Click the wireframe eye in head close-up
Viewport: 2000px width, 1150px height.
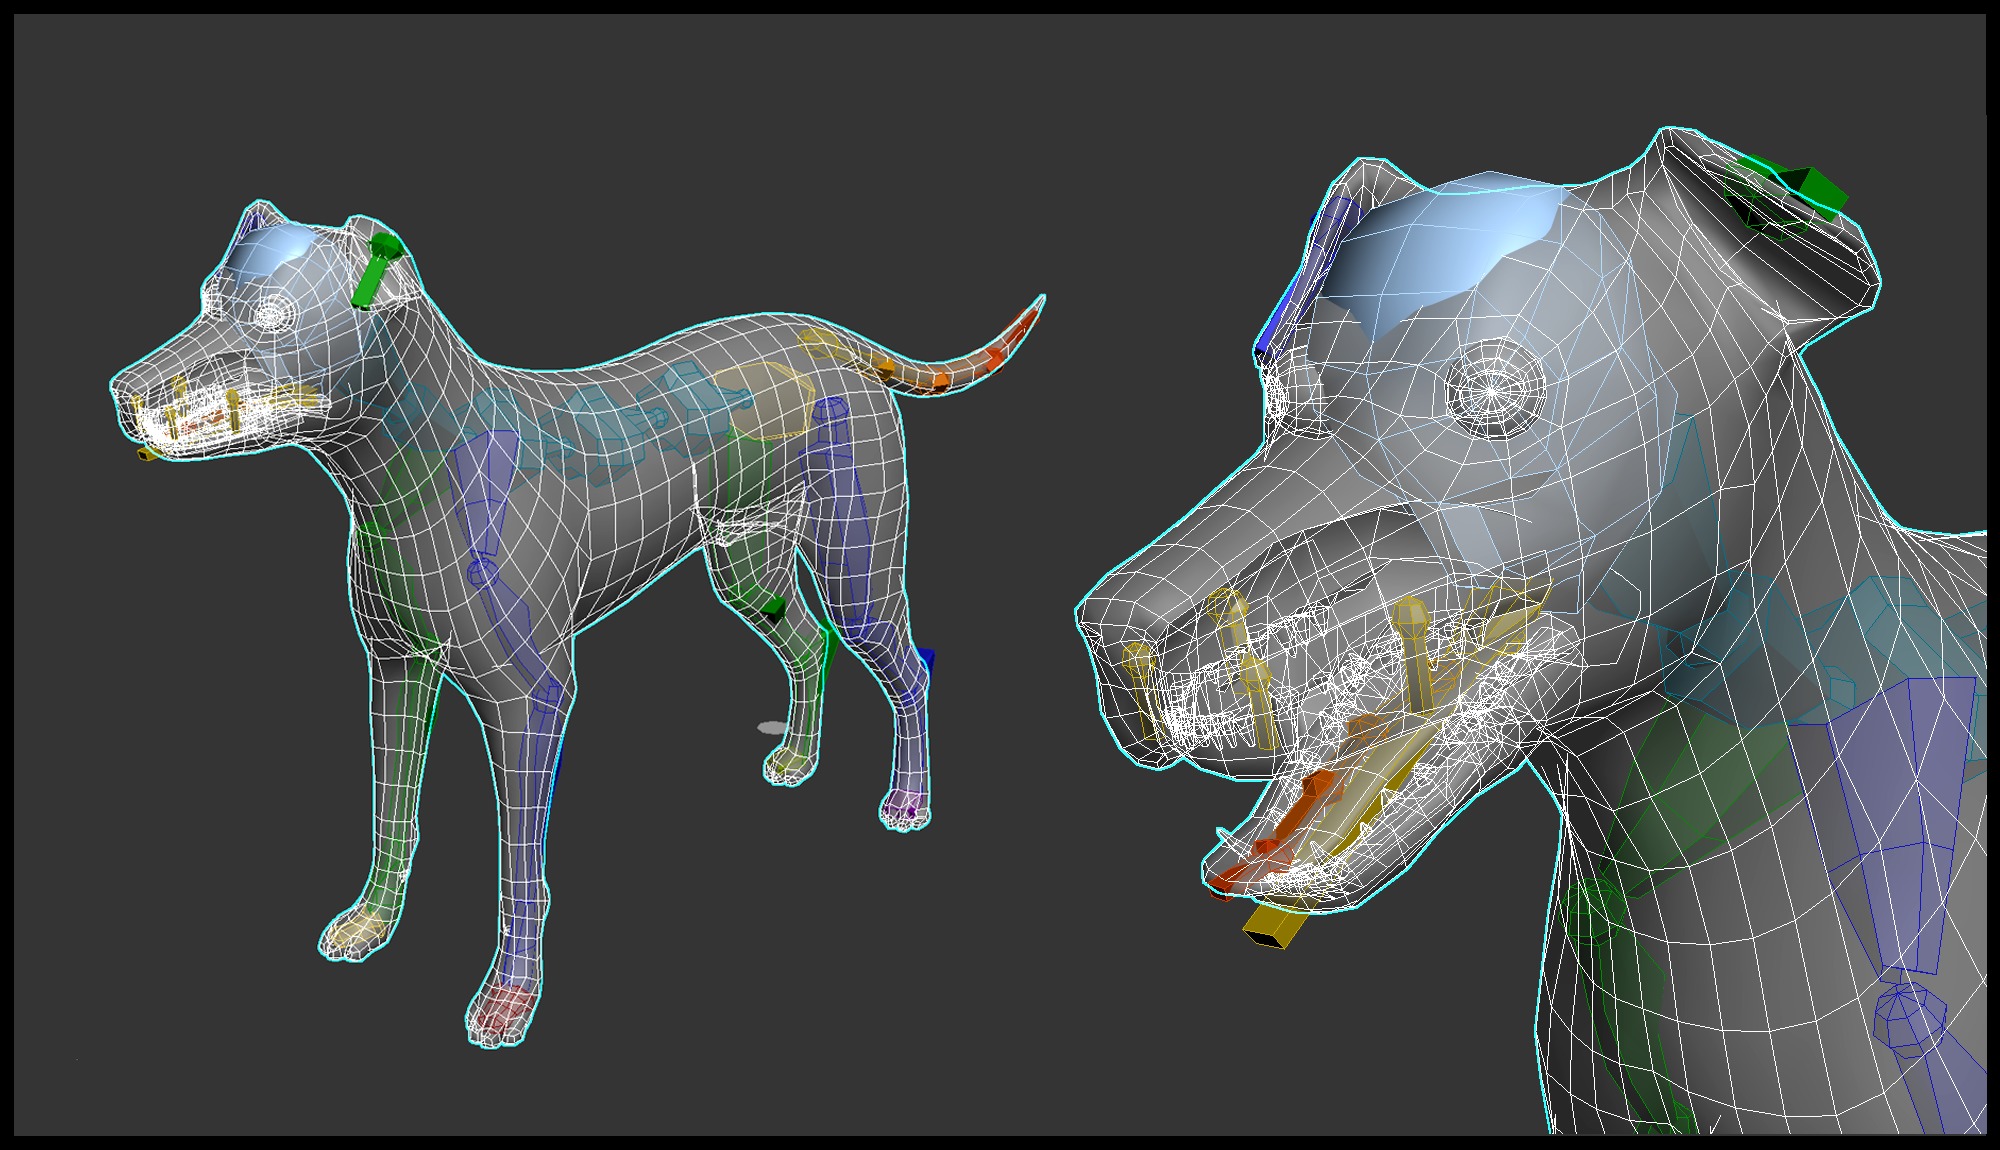click(1495, 389)
